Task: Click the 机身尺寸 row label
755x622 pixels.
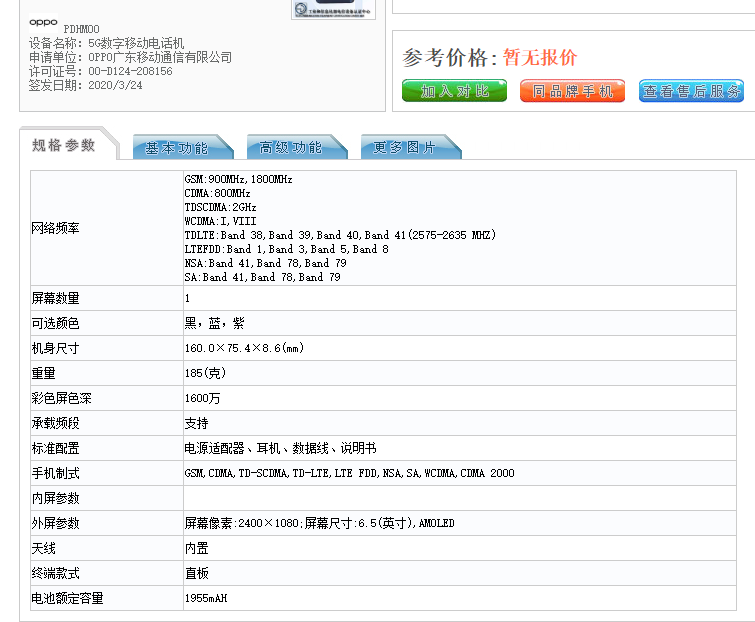Action: click(55, 349)
